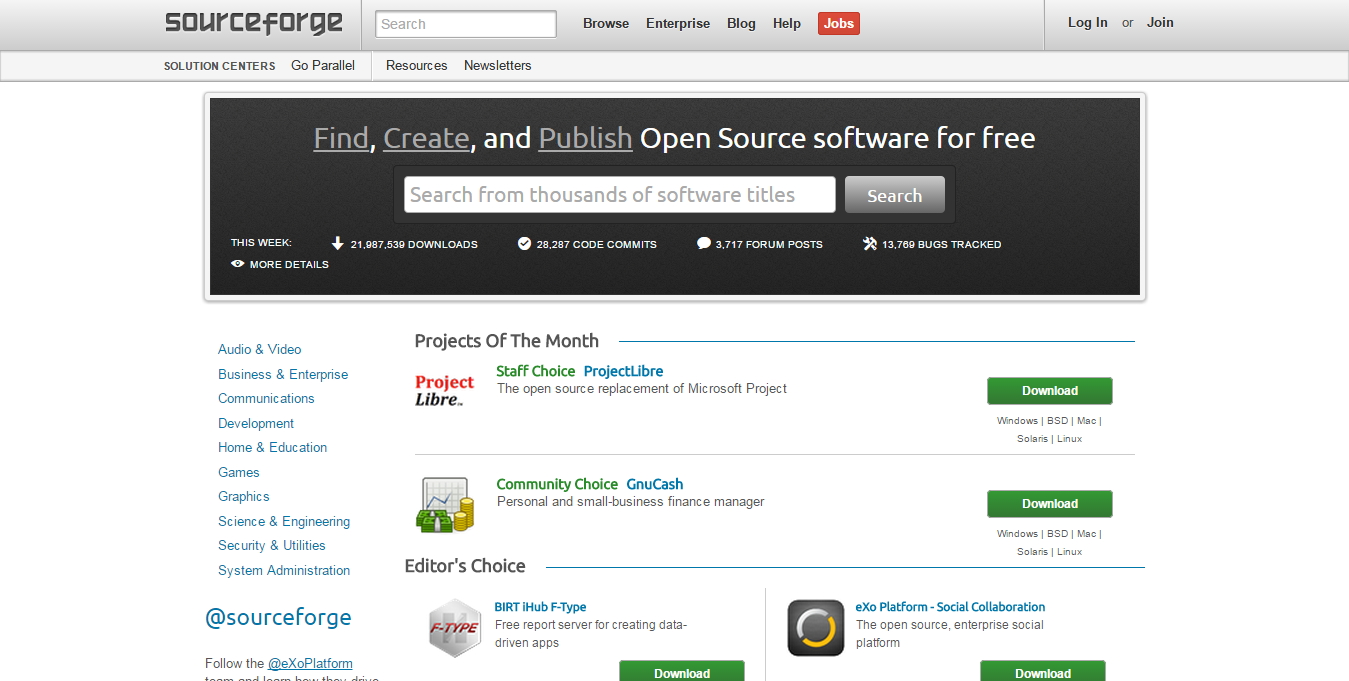Browse the Graphics category

(x=244, y=497)
